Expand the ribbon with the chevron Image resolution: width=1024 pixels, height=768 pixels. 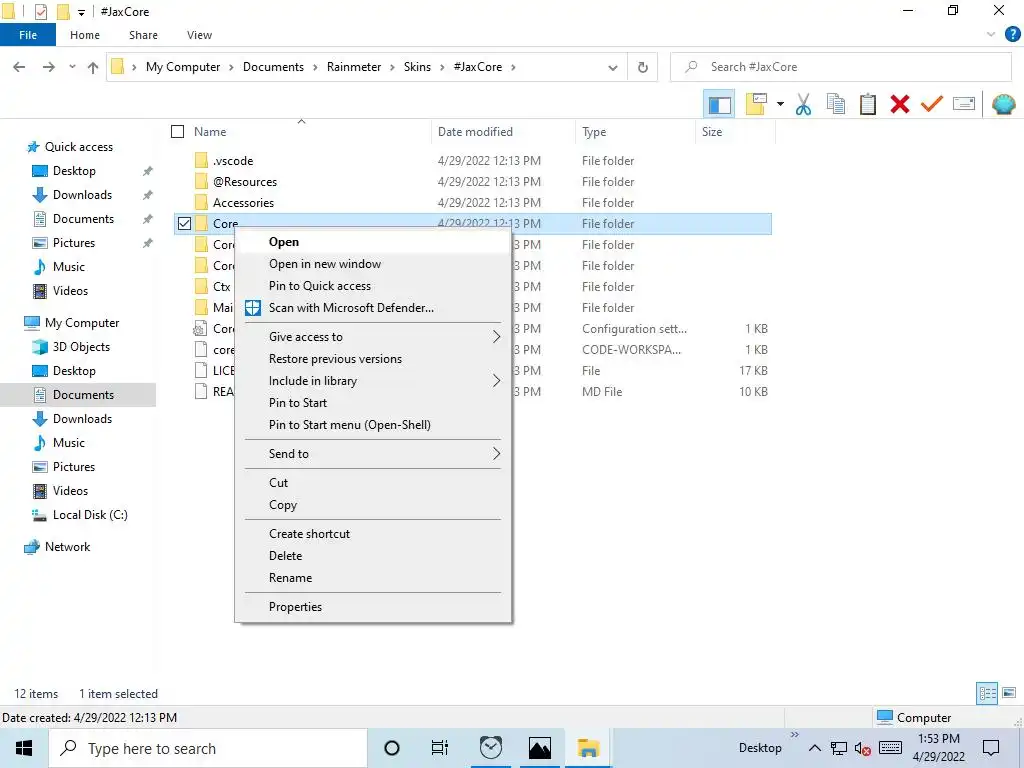point(991,34)
